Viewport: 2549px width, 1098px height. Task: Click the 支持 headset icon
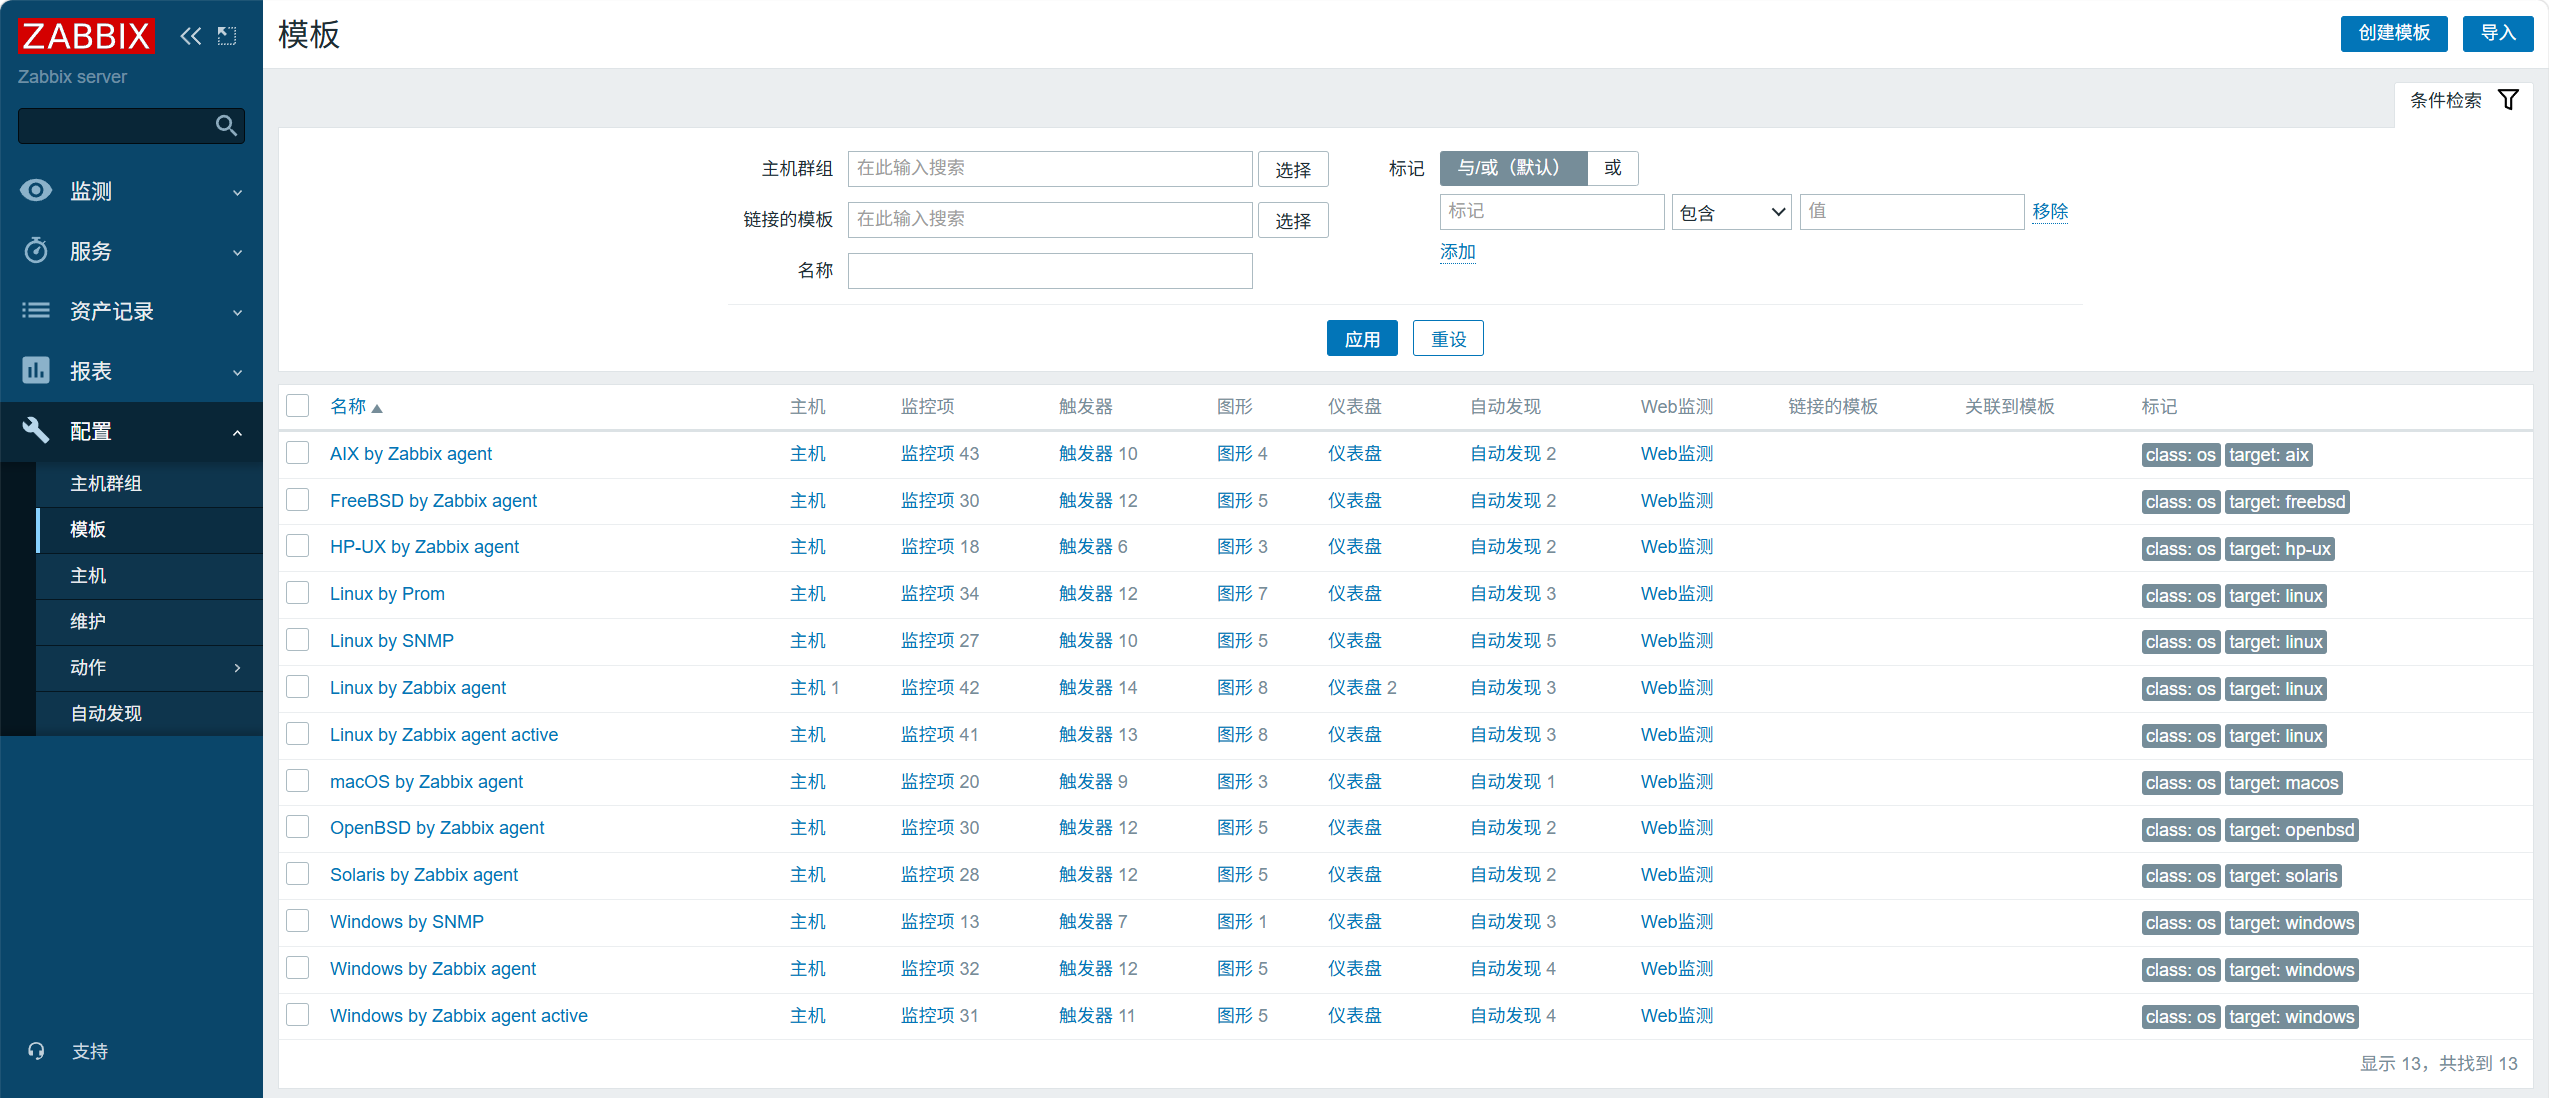pos(36,1051)
